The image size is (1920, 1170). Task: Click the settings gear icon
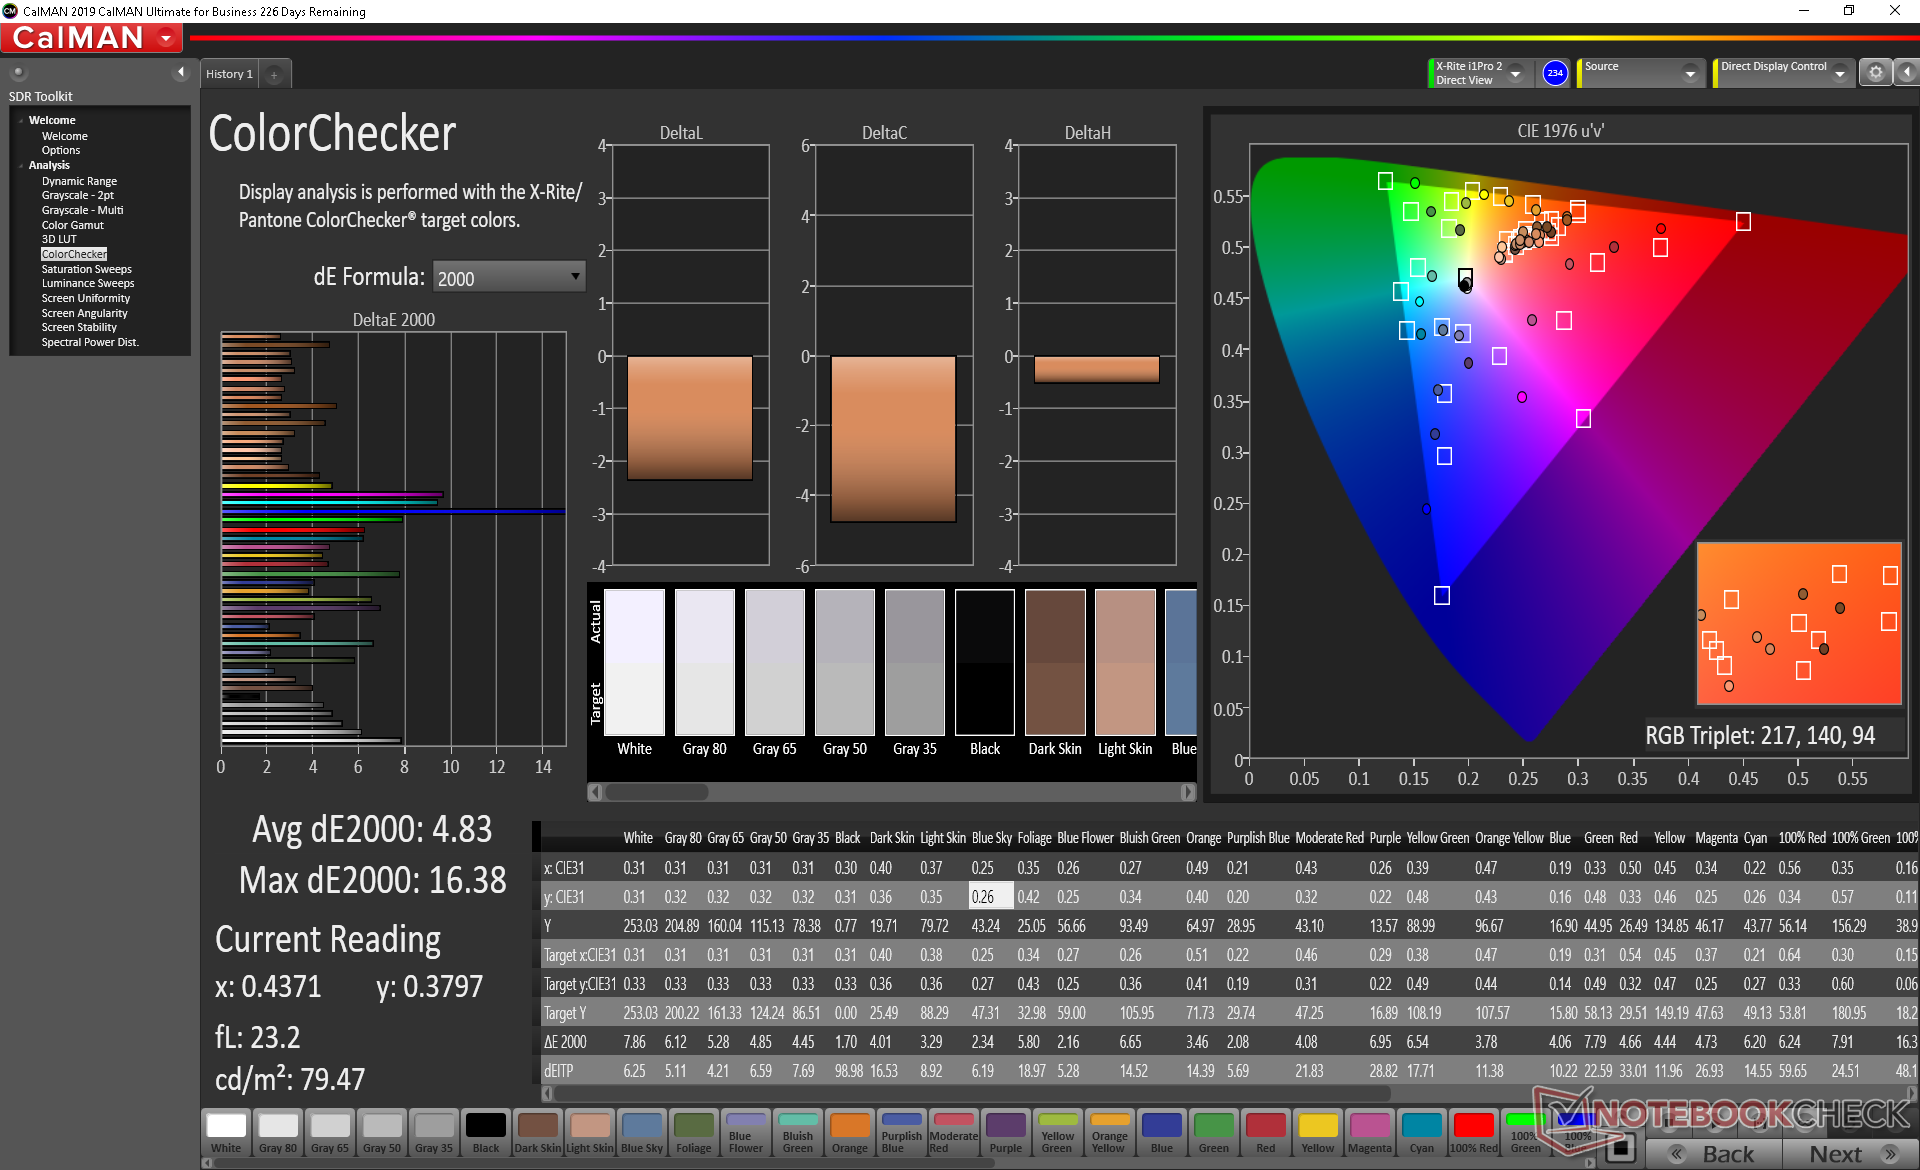(x=1875, y=73)
